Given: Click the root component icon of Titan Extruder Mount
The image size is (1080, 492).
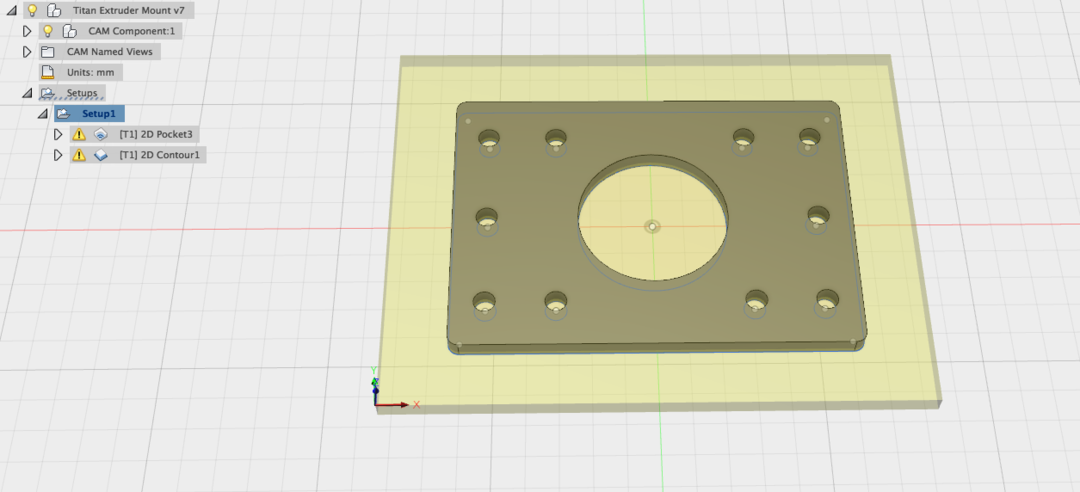Looking at the screenshot, I should coord(52,10).
